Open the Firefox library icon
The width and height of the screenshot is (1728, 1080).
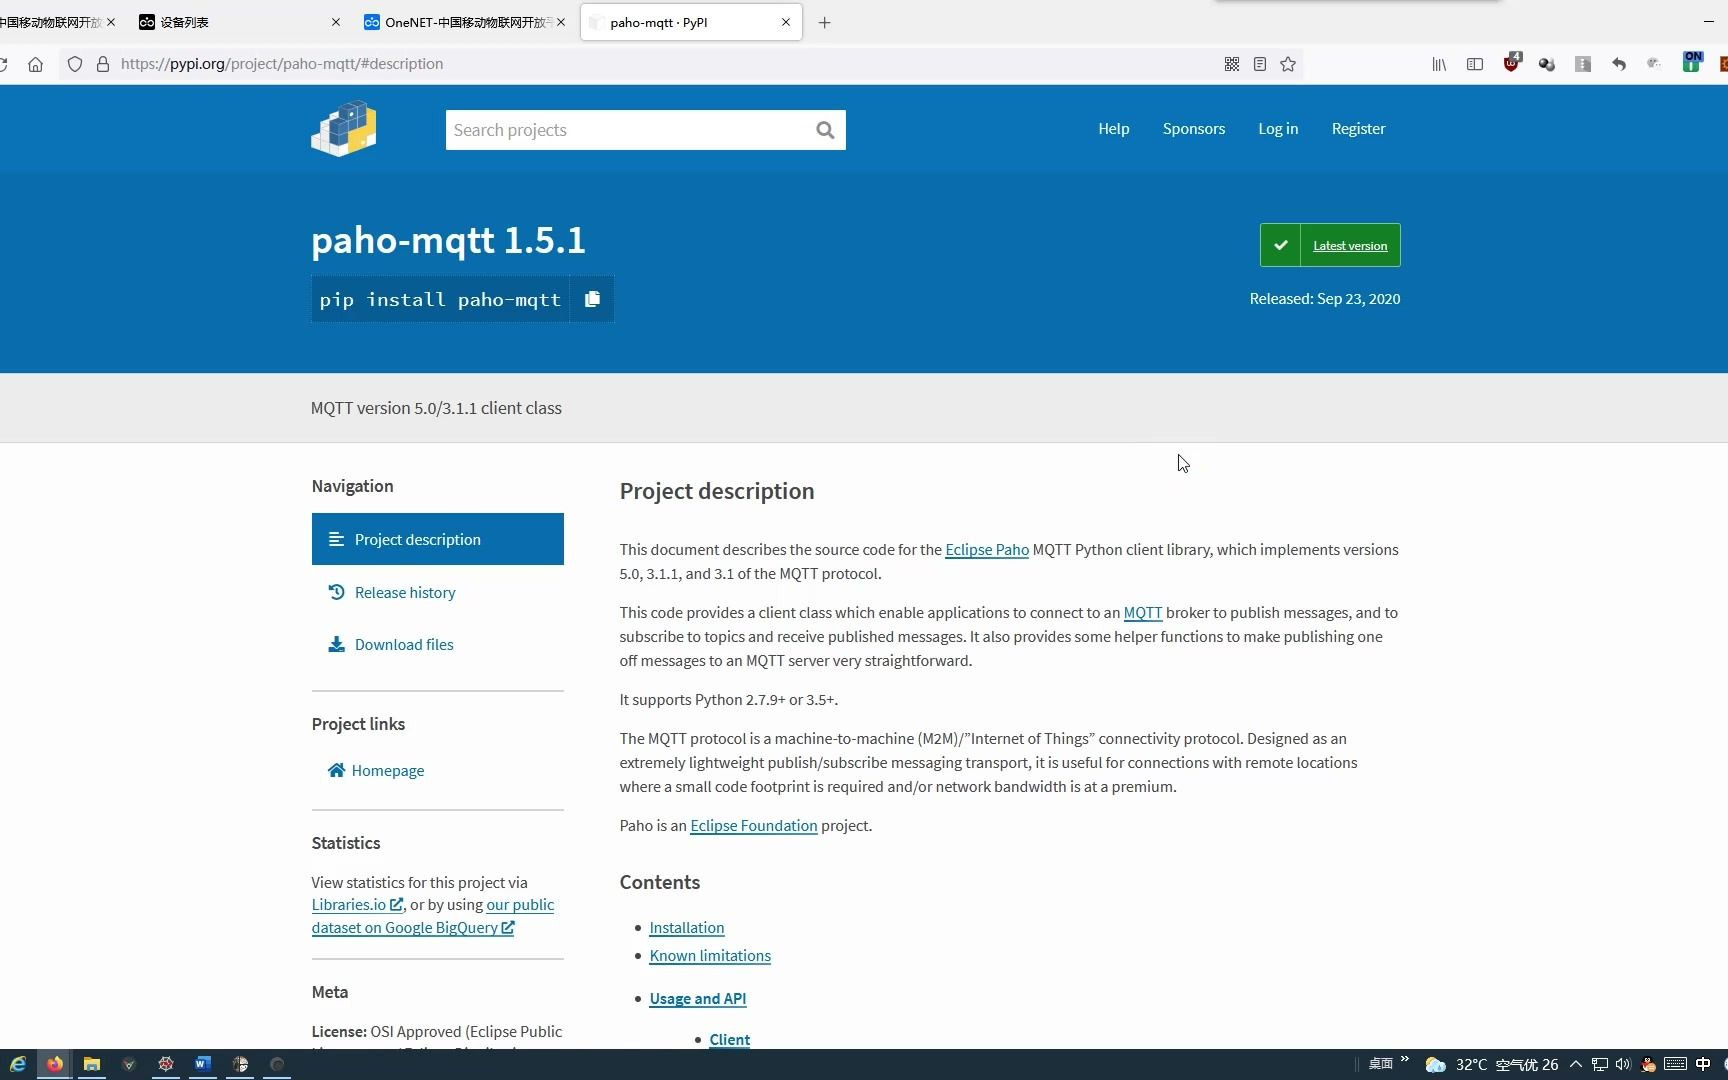[x=1439, y=64]
